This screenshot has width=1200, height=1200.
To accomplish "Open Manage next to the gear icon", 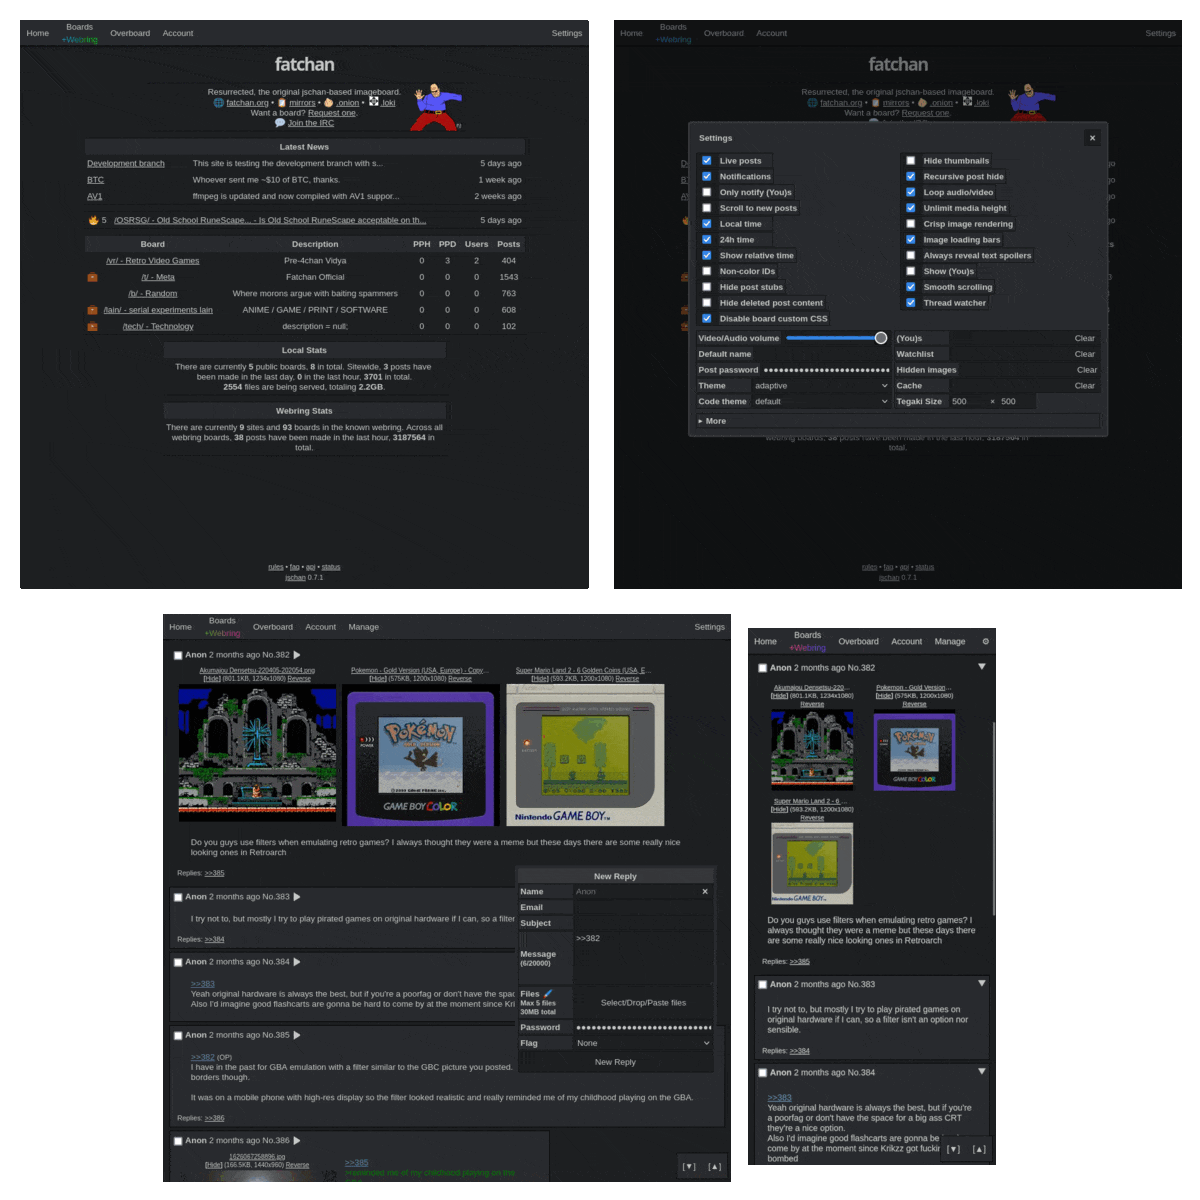I will pos(950,642).
